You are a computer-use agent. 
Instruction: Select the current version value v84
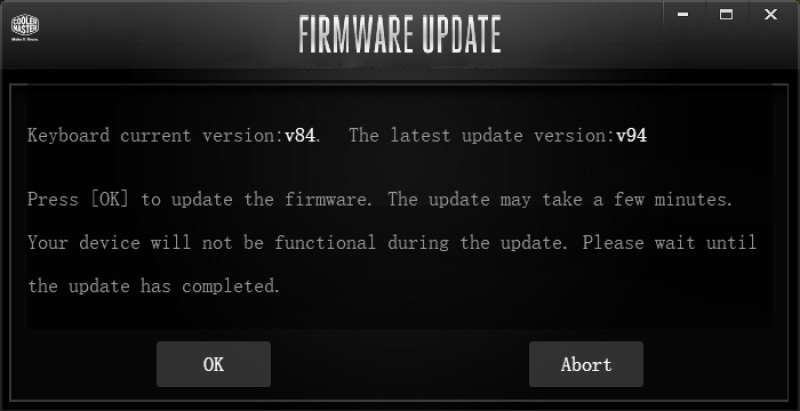tap(300, 136)
